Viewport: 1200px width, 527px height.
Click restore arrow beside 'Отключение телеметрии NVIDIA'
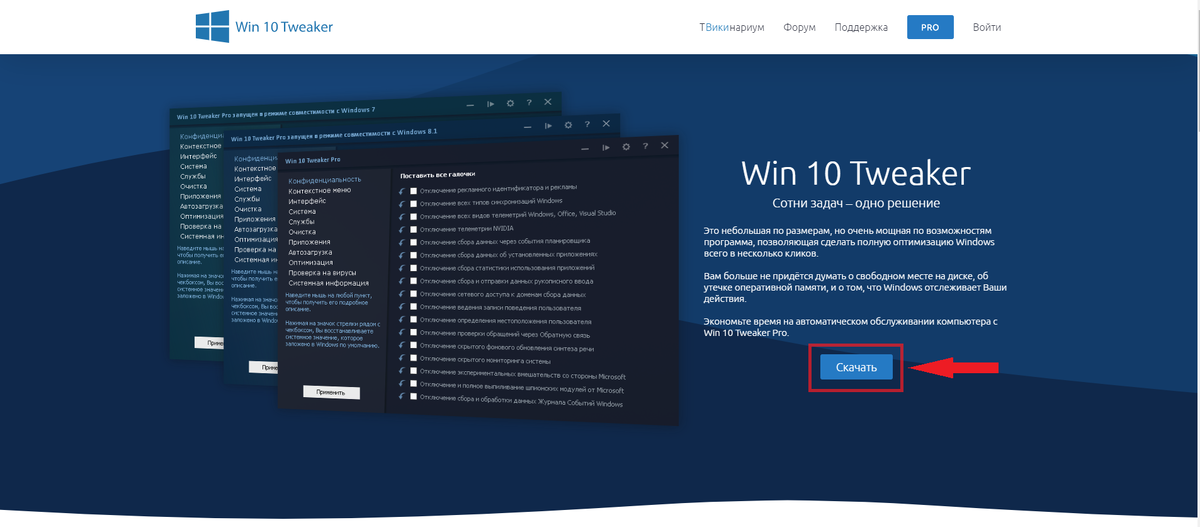401,229
